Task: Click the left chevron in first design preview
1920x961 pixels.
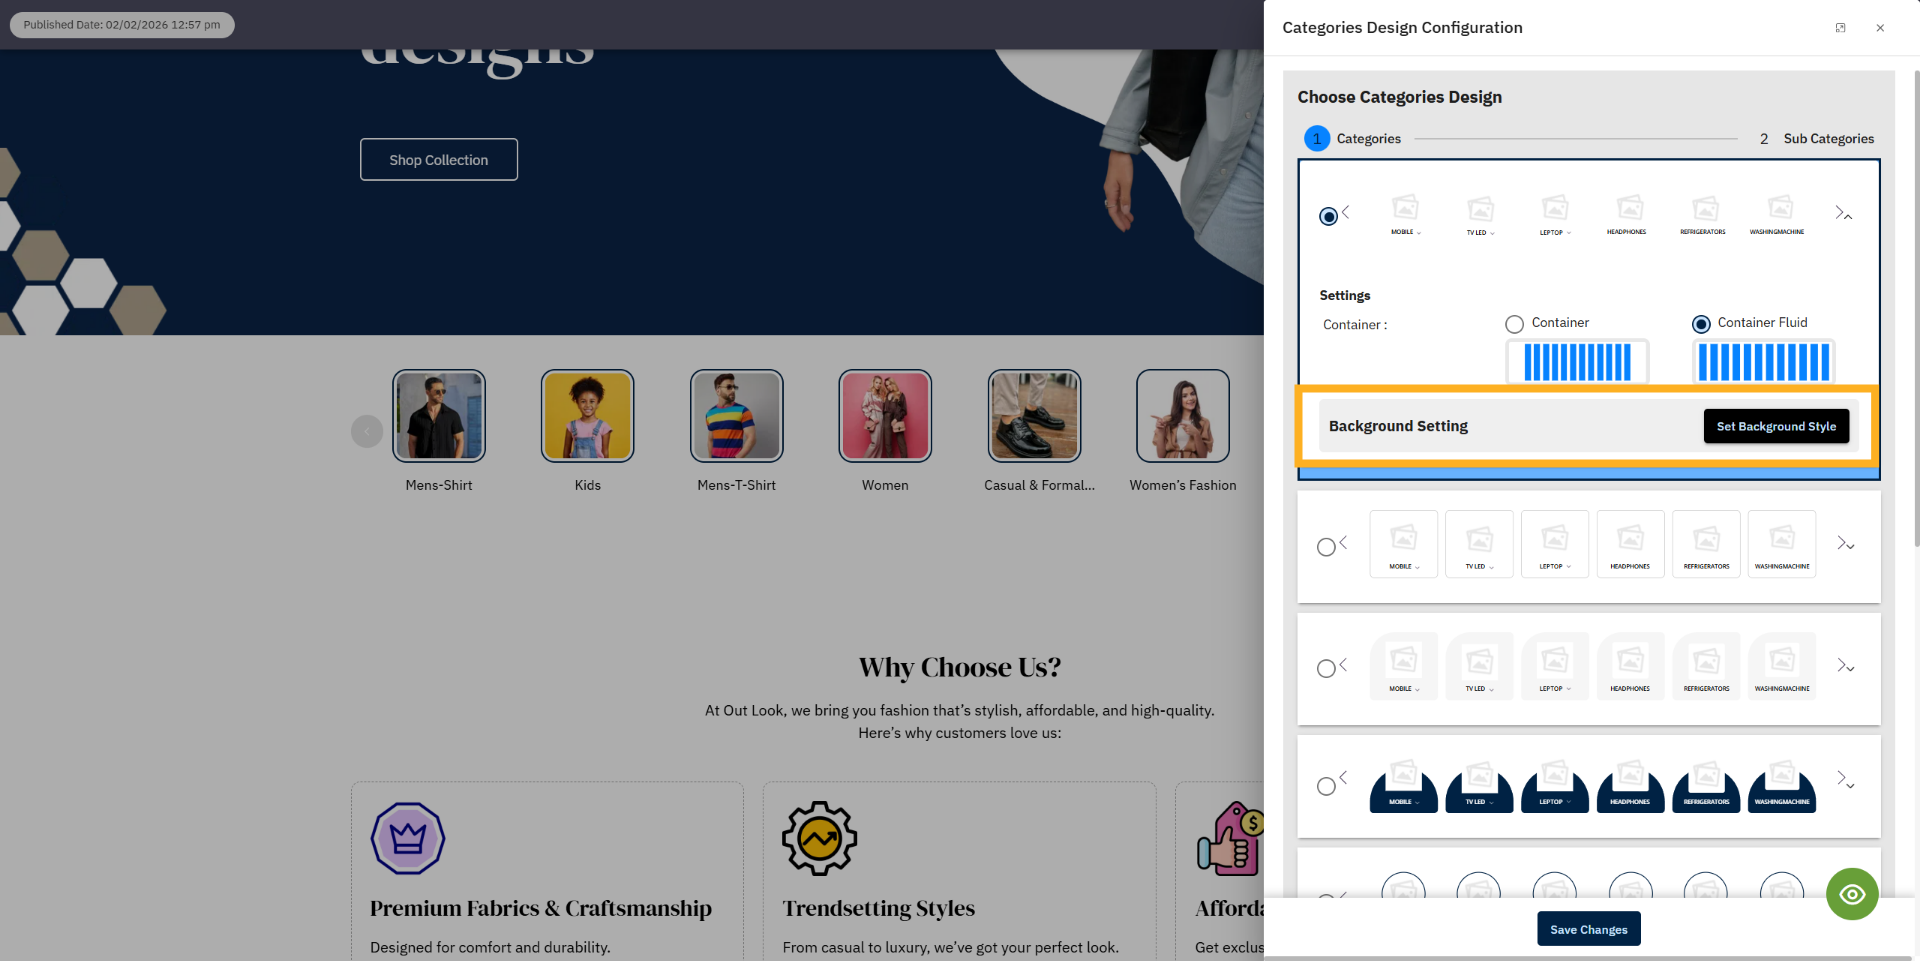Action: click(1346, 212)
